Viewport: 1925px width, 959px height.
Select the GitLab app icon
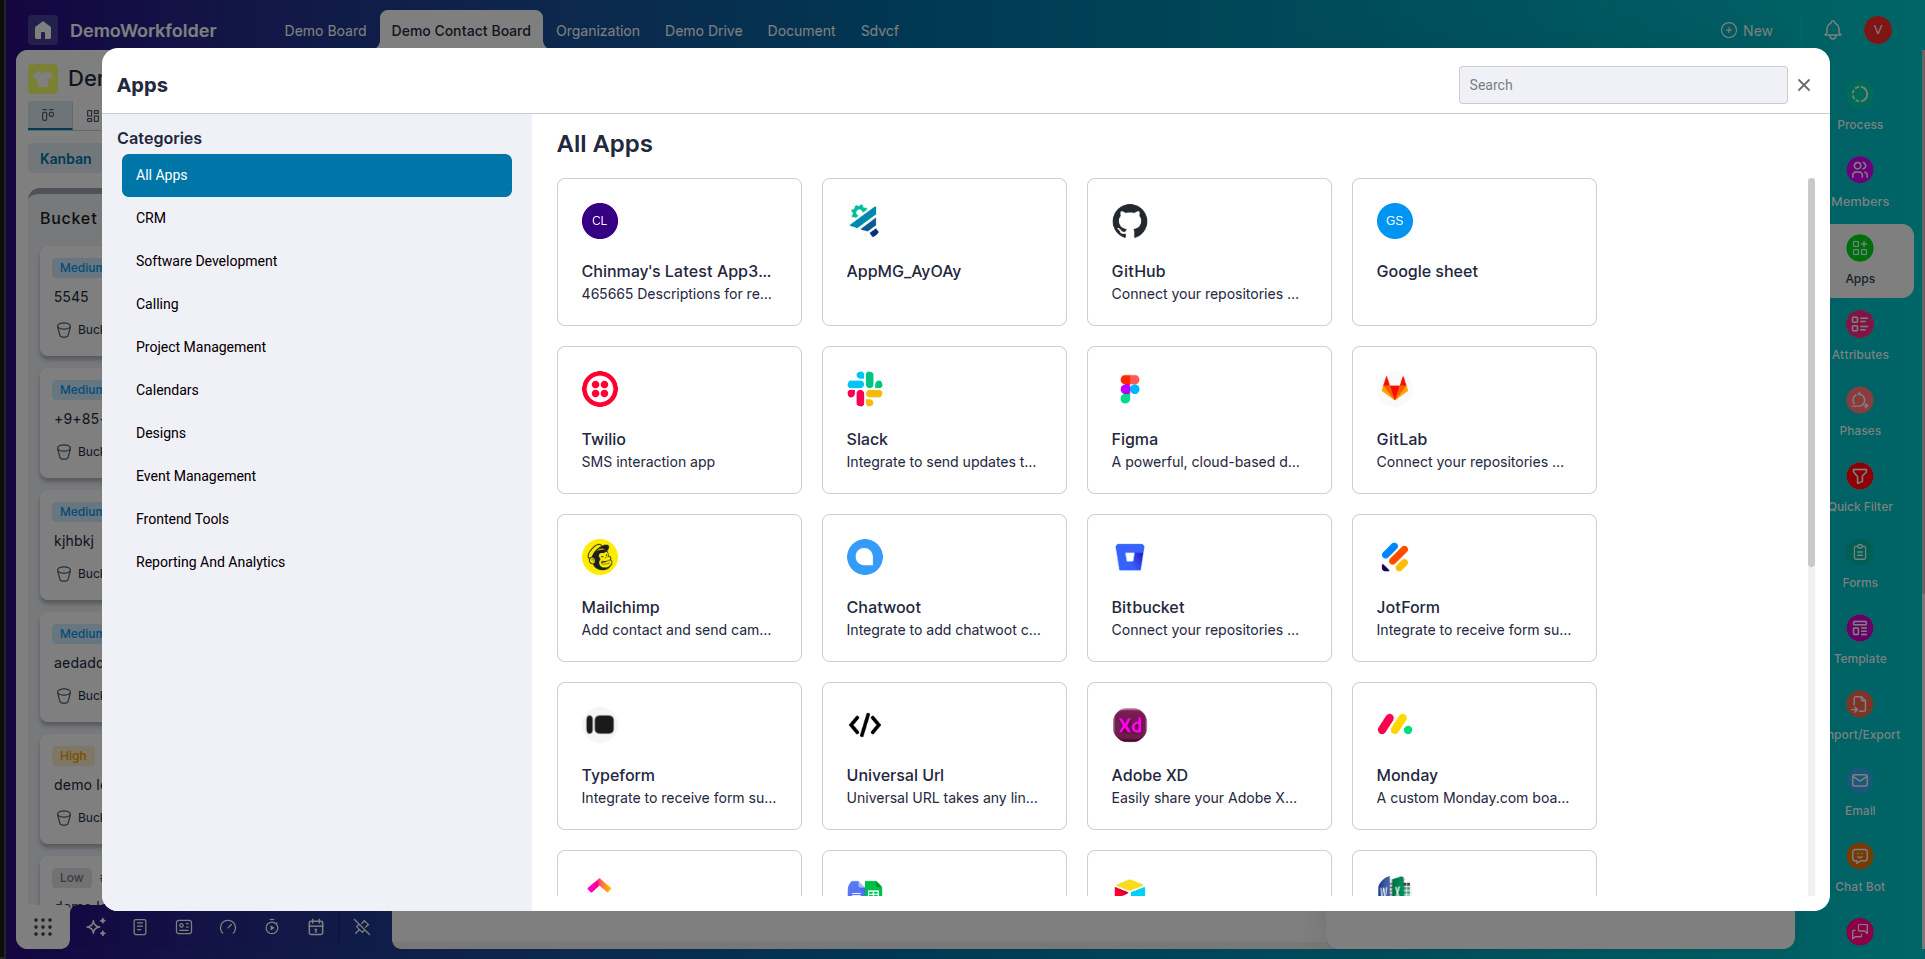pos(1394,389)
